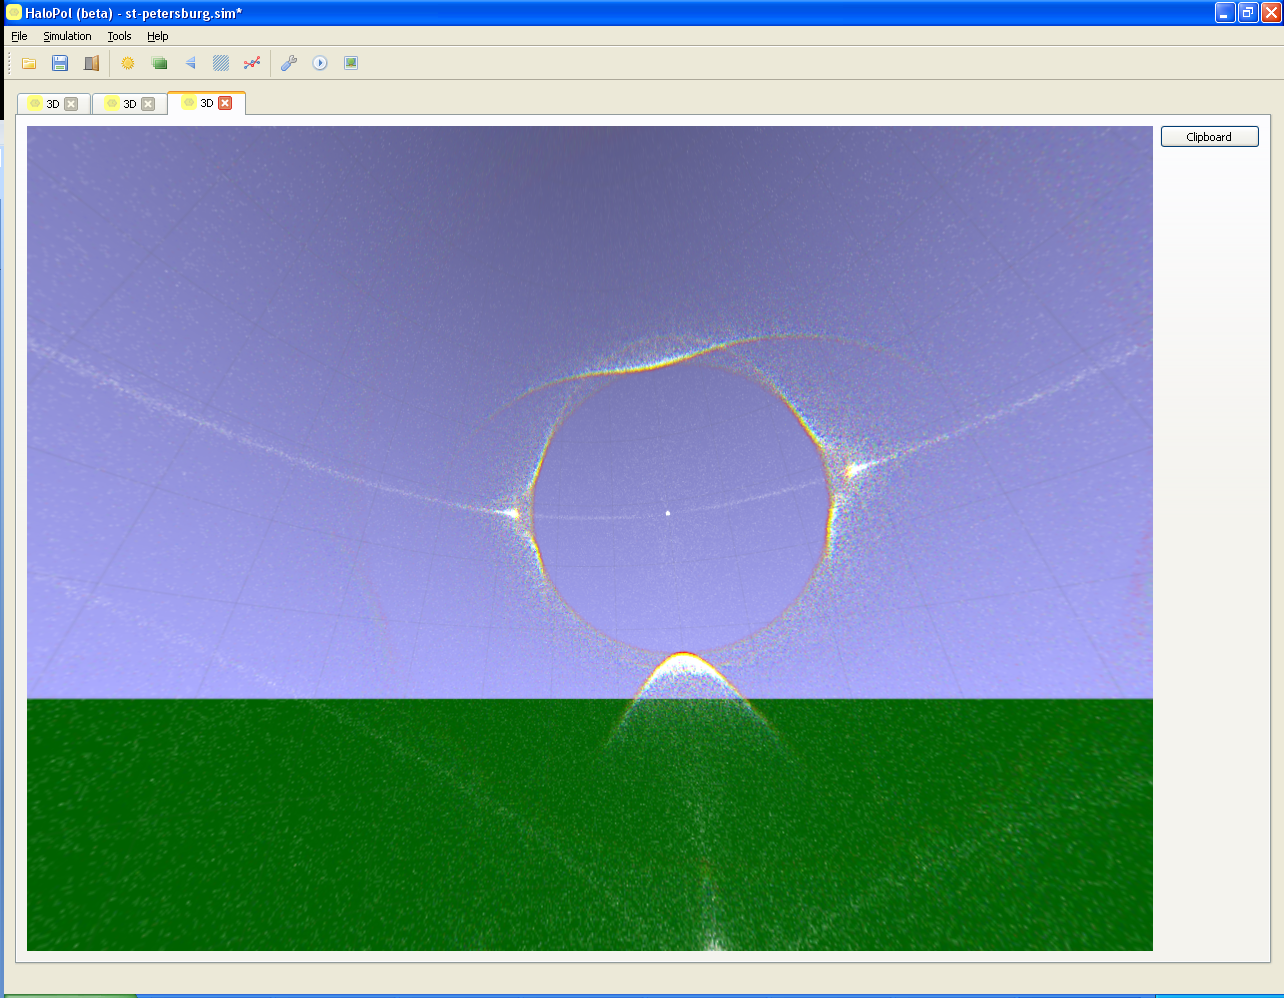Screen dimensions: 1284x998
Task: Open simulation settings with the wrench icon
Action: click(x=289, y=63)
